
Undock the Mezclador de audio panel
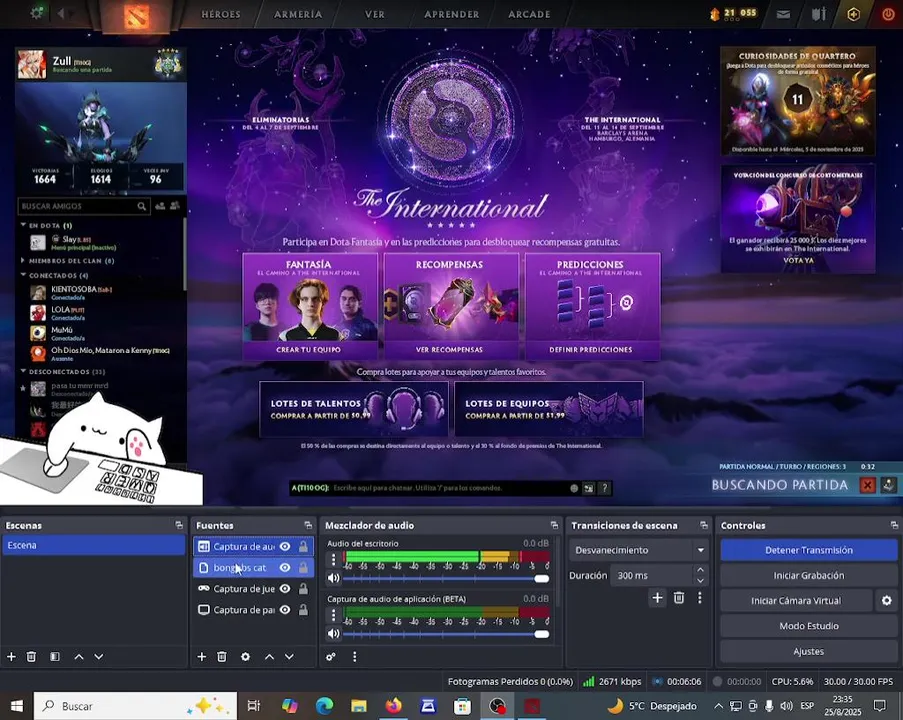[x=554, y=525]
